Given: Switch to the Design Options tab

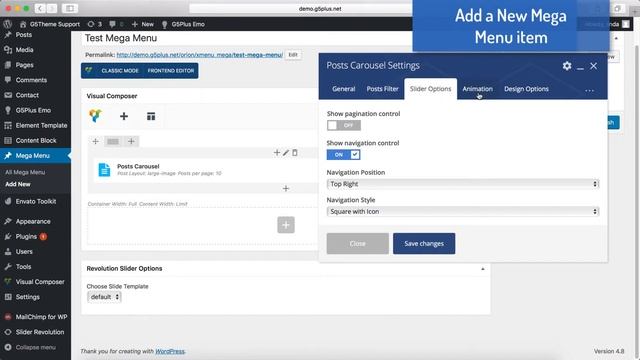Looking at the screenshot, I should pyautogui.click(x=526, y=89).
